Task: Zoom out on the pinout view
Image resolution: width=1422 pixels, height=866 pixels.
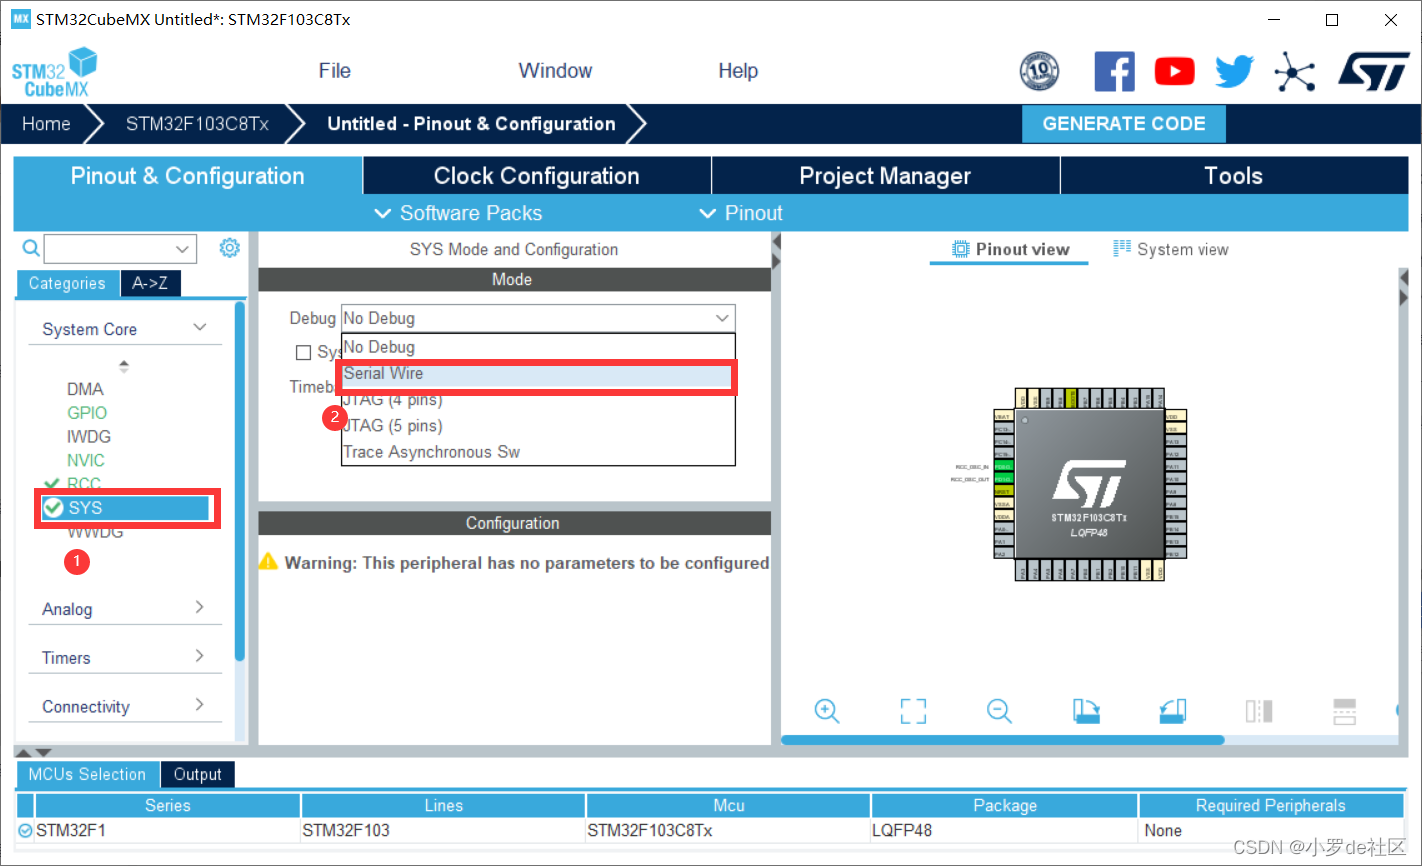Action: coord(999,711)
